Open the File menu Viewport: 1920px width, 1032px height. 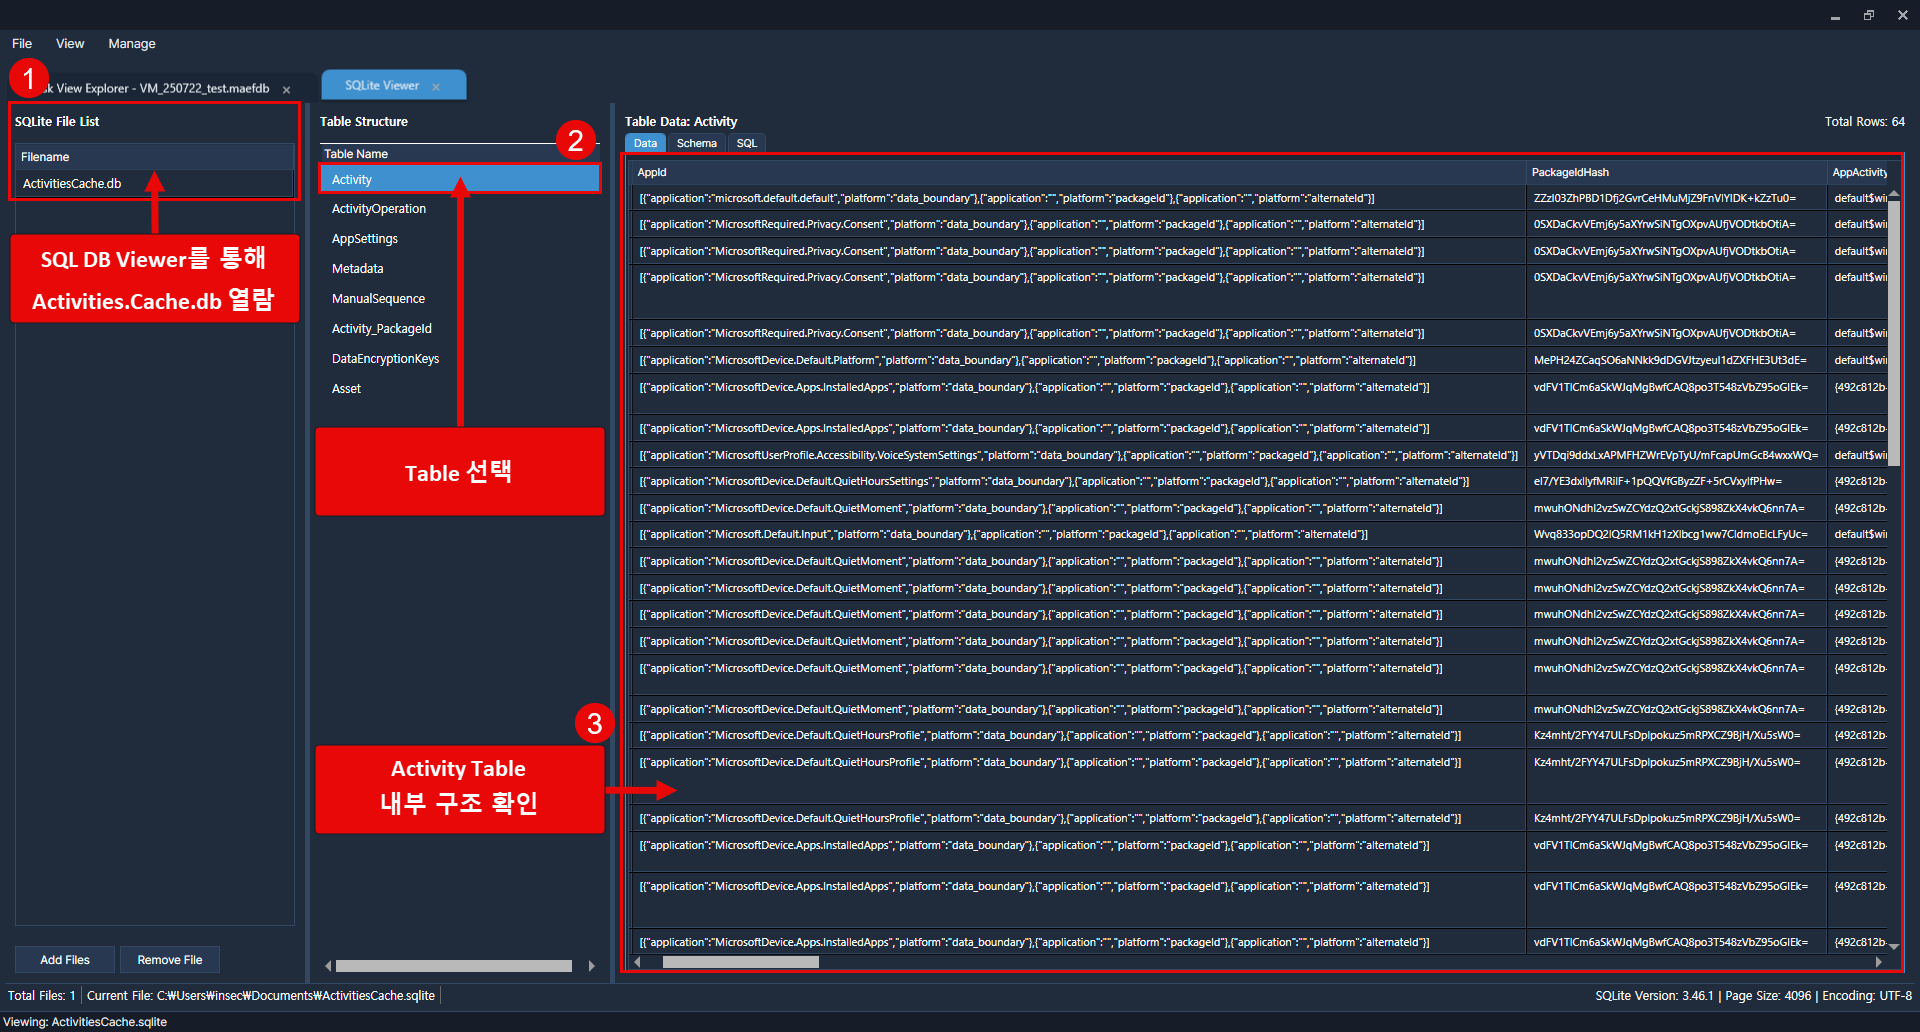[22, 44]
